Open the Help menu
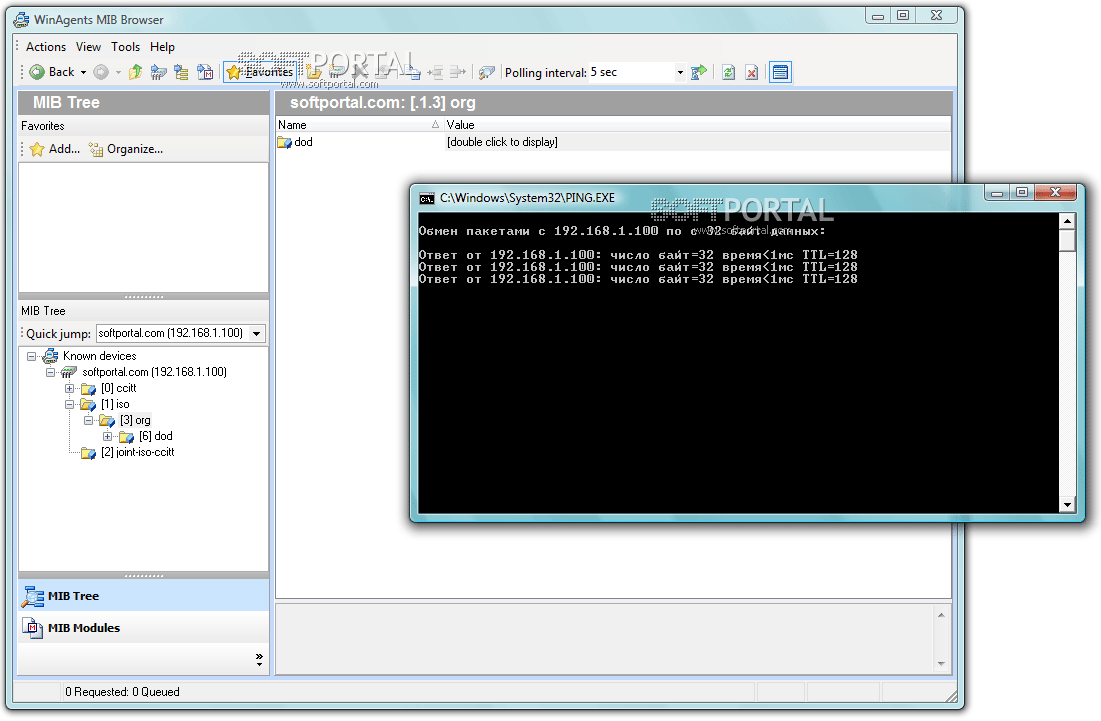This screenshot has height=721, width=1101. tap(162, 46)
